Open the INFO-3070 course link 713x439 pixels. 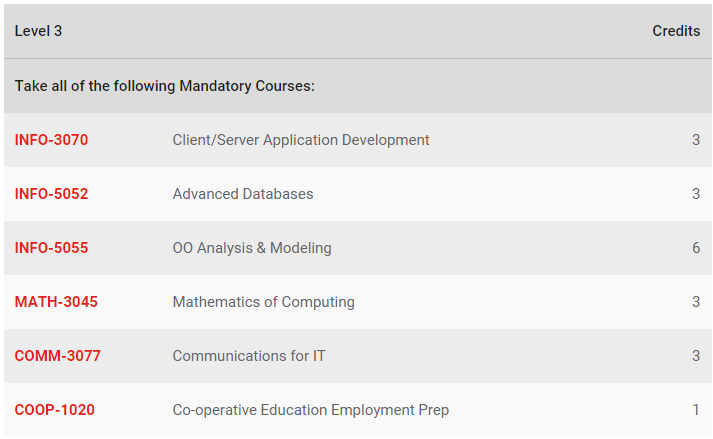[x=51, y=140]
